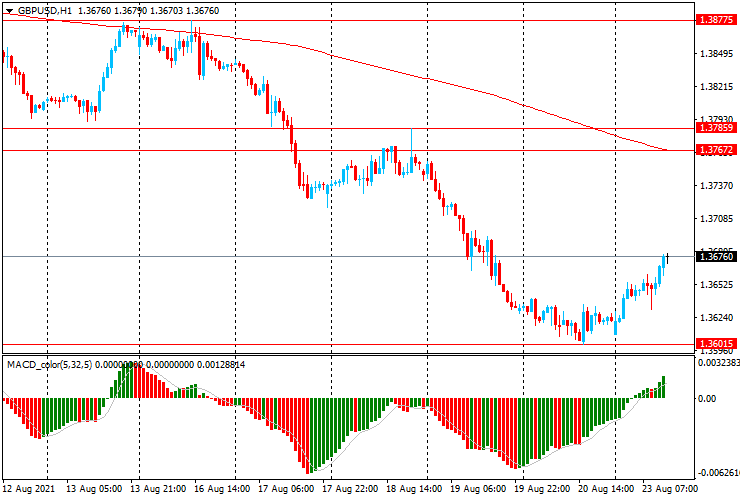Click the 19 Aug 22:00 time label
The image size is (740, 500).
tap(542, 488)
